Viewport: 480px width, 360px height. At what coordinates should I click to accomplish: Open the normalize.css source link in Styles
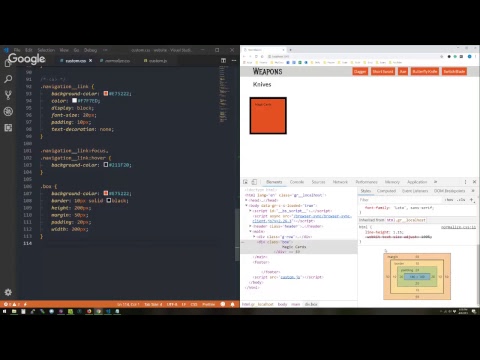(x=458, y=227)
